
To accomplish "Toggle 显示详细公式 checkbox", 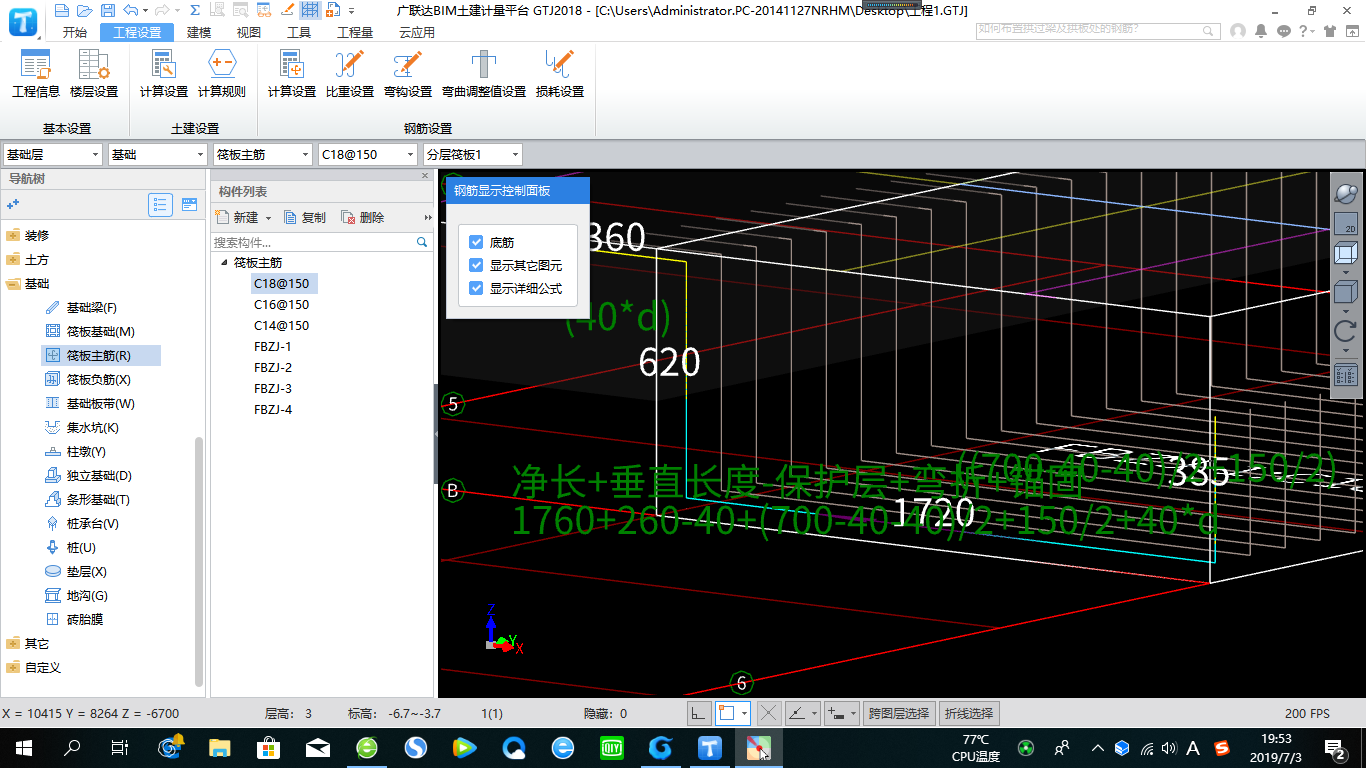I will click(476, 288).
